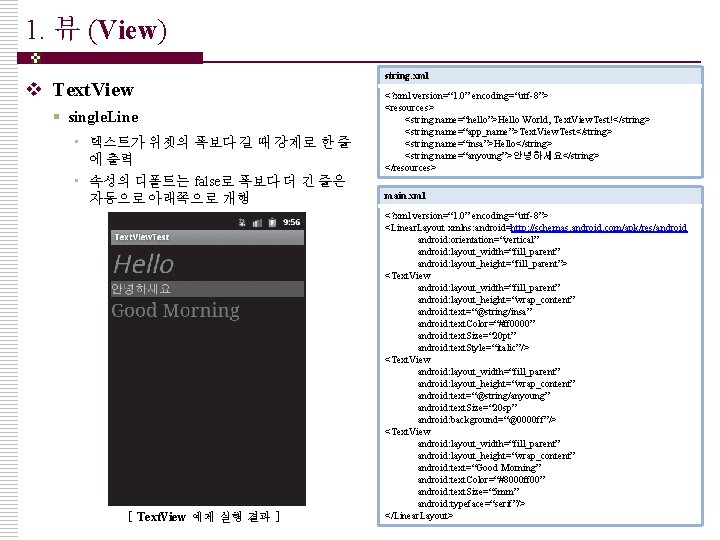Click the android:textColor="#8000ff00" line
Screen dimensions: 720x540
point(481,480)
